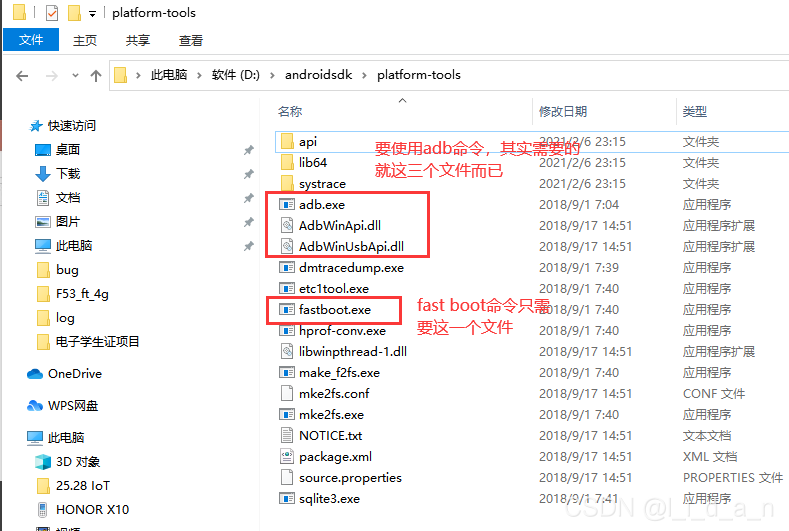Open the 文件 ribbon tab
Screen dimensions: 789x531
pos(31,40)
